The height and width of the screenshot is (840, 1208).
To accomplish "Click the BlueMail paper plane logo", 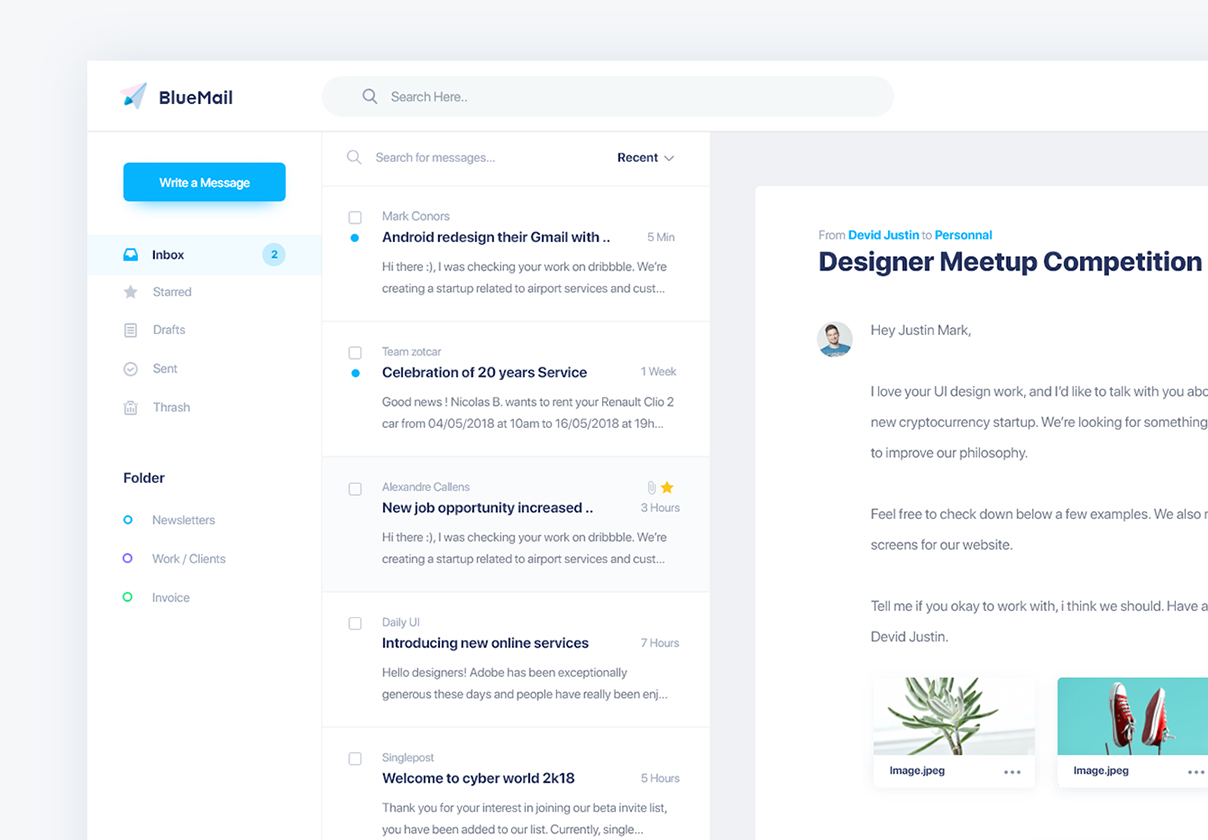I will (x=134, y=96).
